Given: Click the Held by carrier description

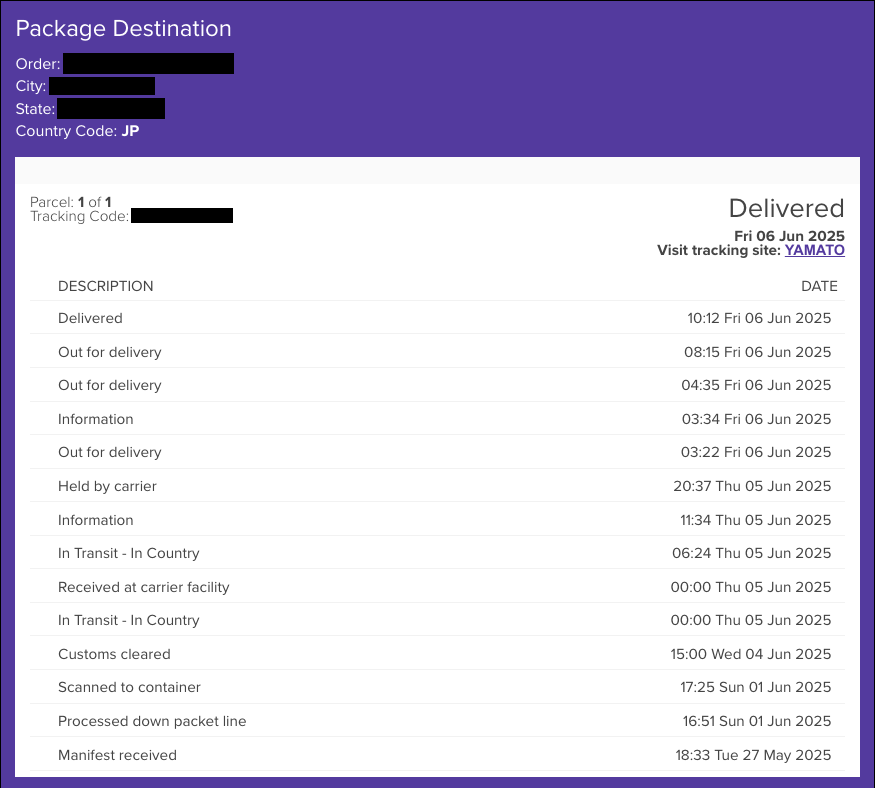Looking at the screenshot, I should point(107,486).
